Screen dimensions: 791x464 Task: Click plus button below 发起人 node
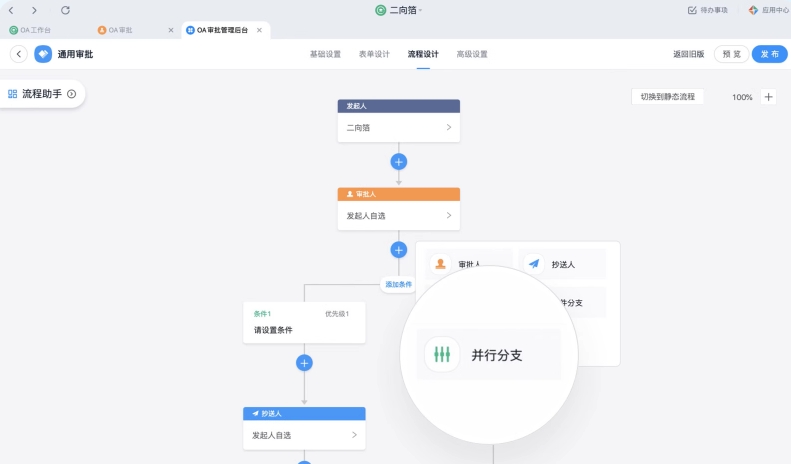[398, 161]
